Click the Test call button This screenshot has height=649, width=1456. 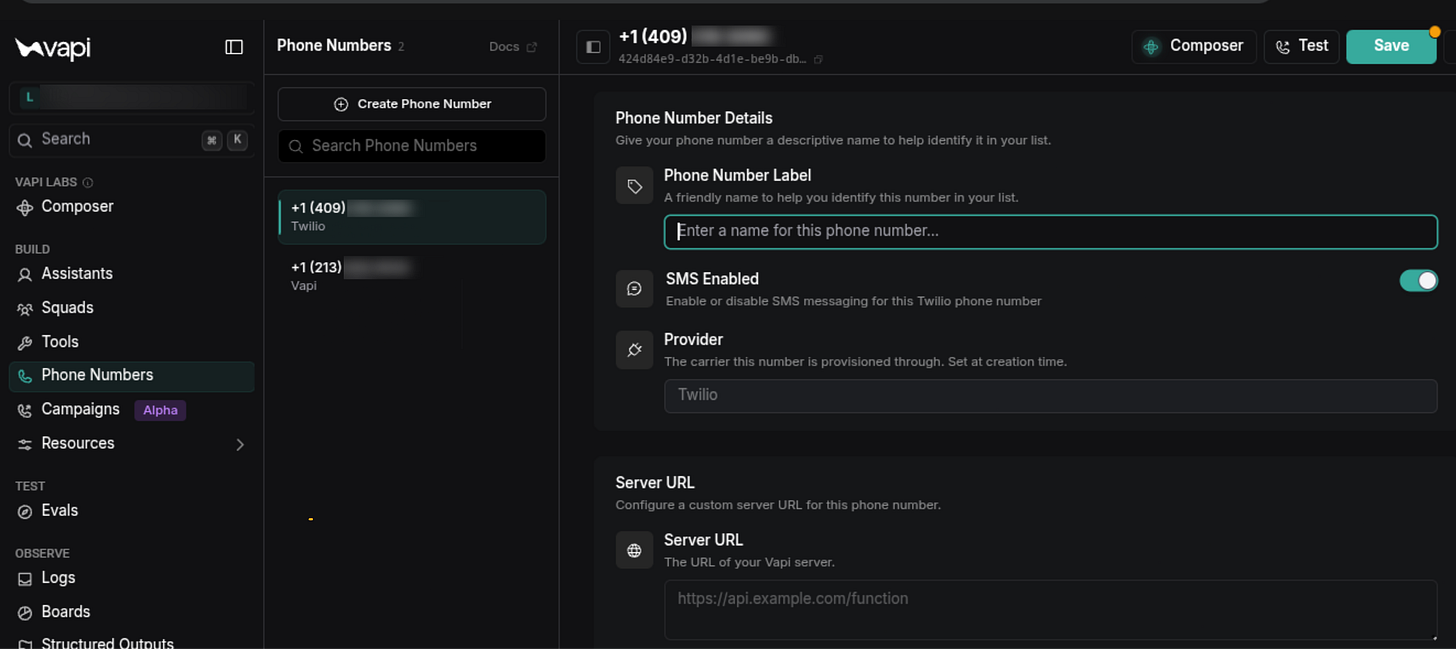pyautogui.click(x=1302, y=46)
